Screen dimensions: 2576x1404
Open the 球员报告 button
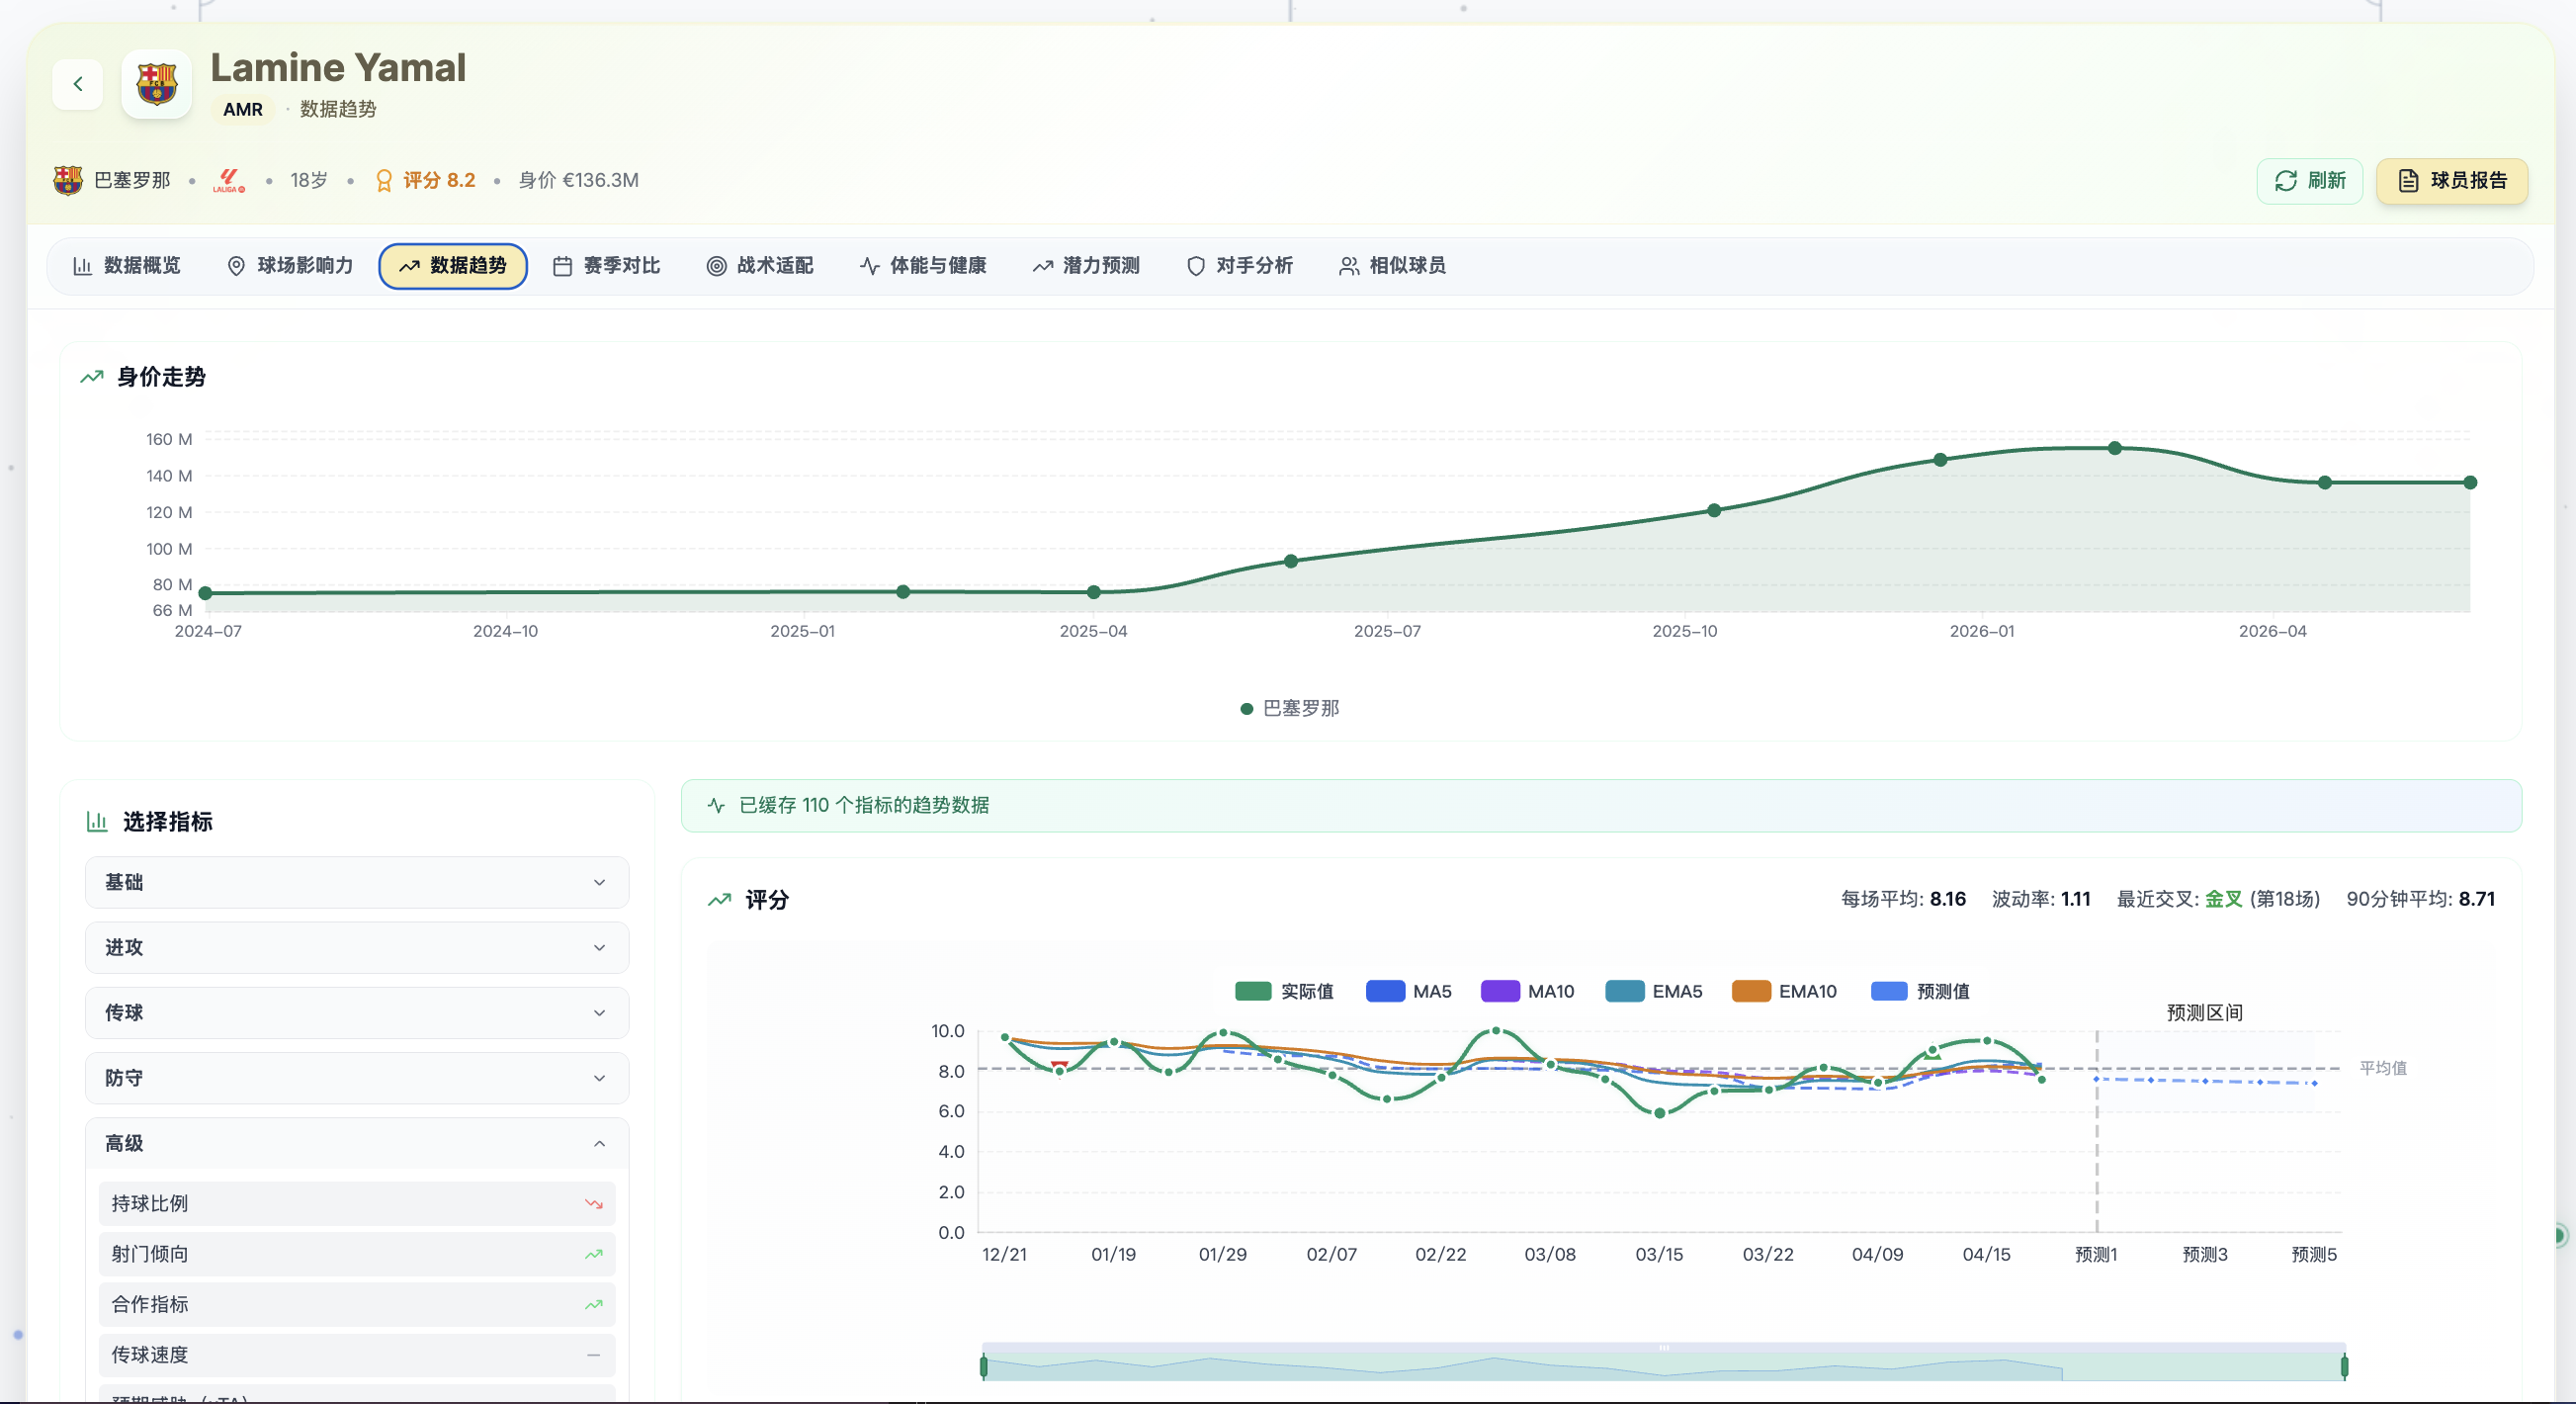tap(2452, 181)
